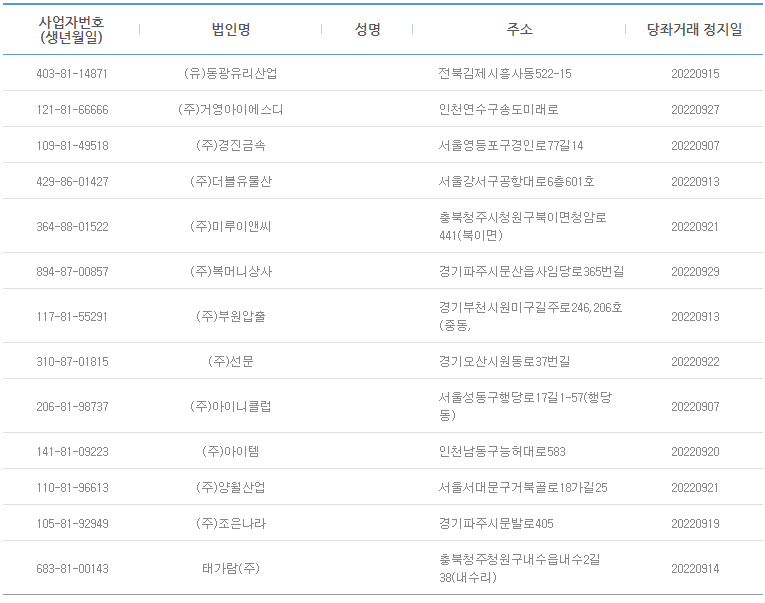Select business number 894-87-00857

click(x=72, y=272)
